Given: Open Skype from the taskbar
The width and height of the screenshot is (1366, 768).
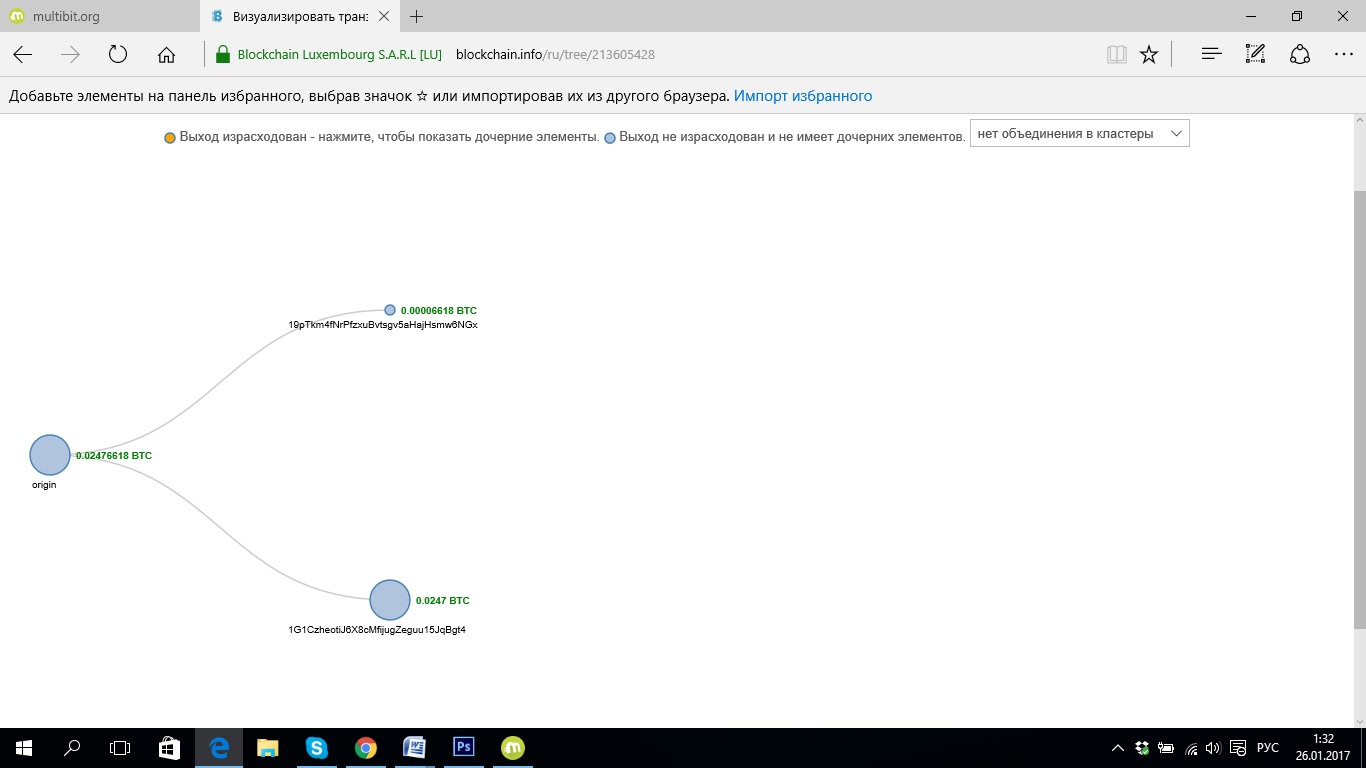Looking at the screenshot, I should 317,747.
